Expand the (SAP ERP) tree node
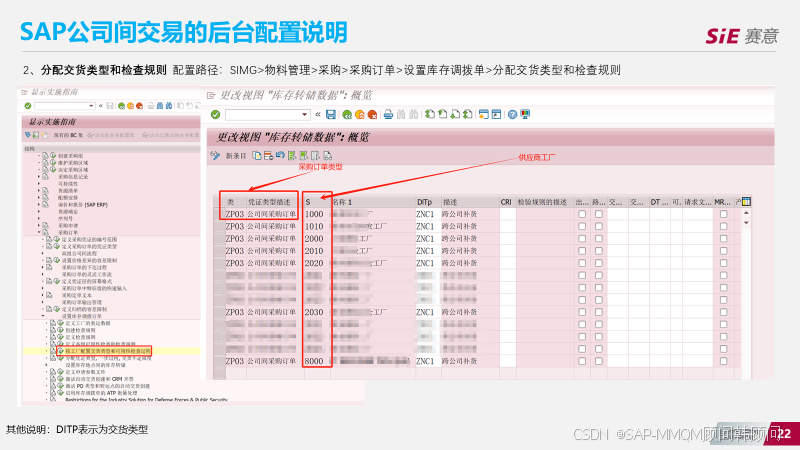 (x=39, y=205)
